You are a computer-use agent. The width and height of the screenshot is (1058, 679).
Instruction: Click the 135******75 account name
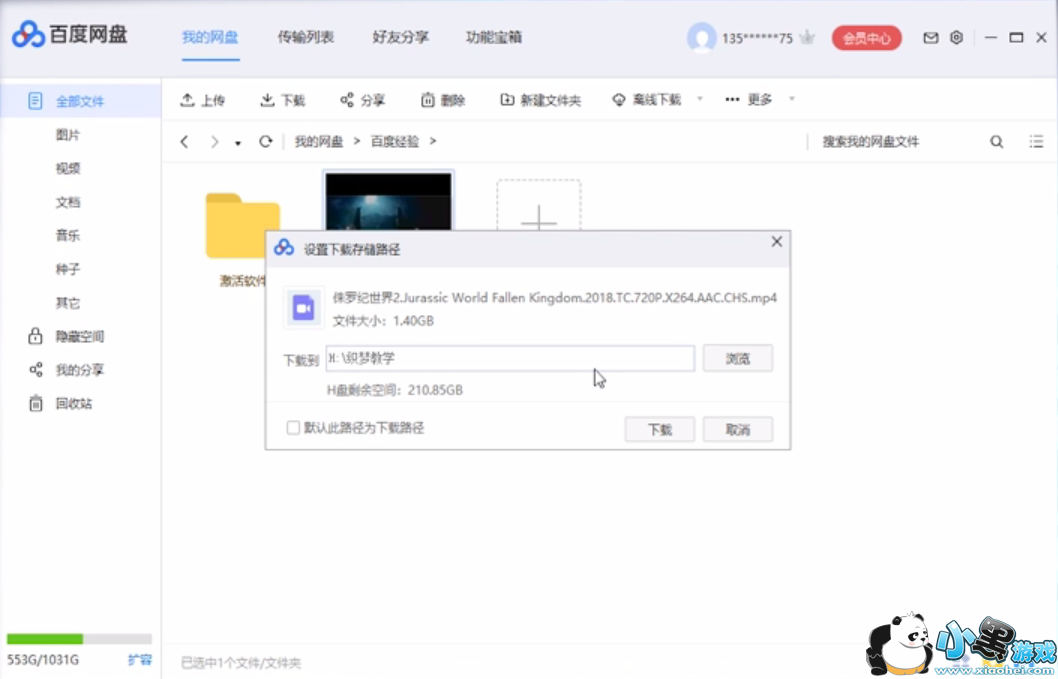(757, 38)
